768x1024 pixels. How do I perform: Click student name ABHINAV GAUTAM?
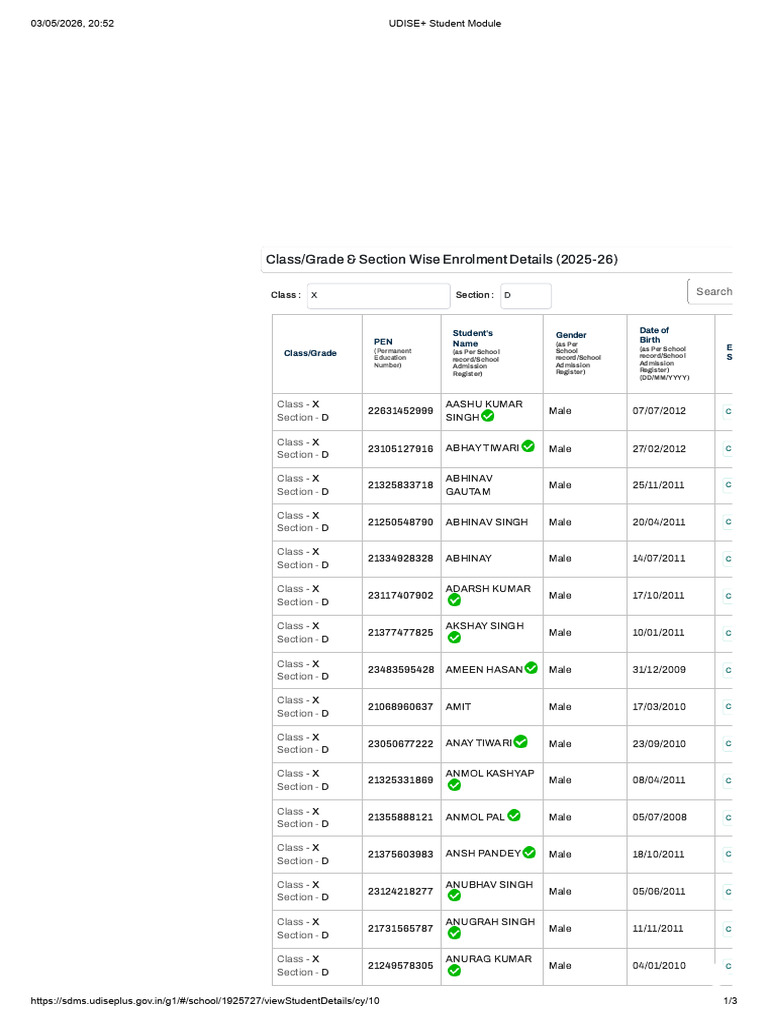click(470, 485)
